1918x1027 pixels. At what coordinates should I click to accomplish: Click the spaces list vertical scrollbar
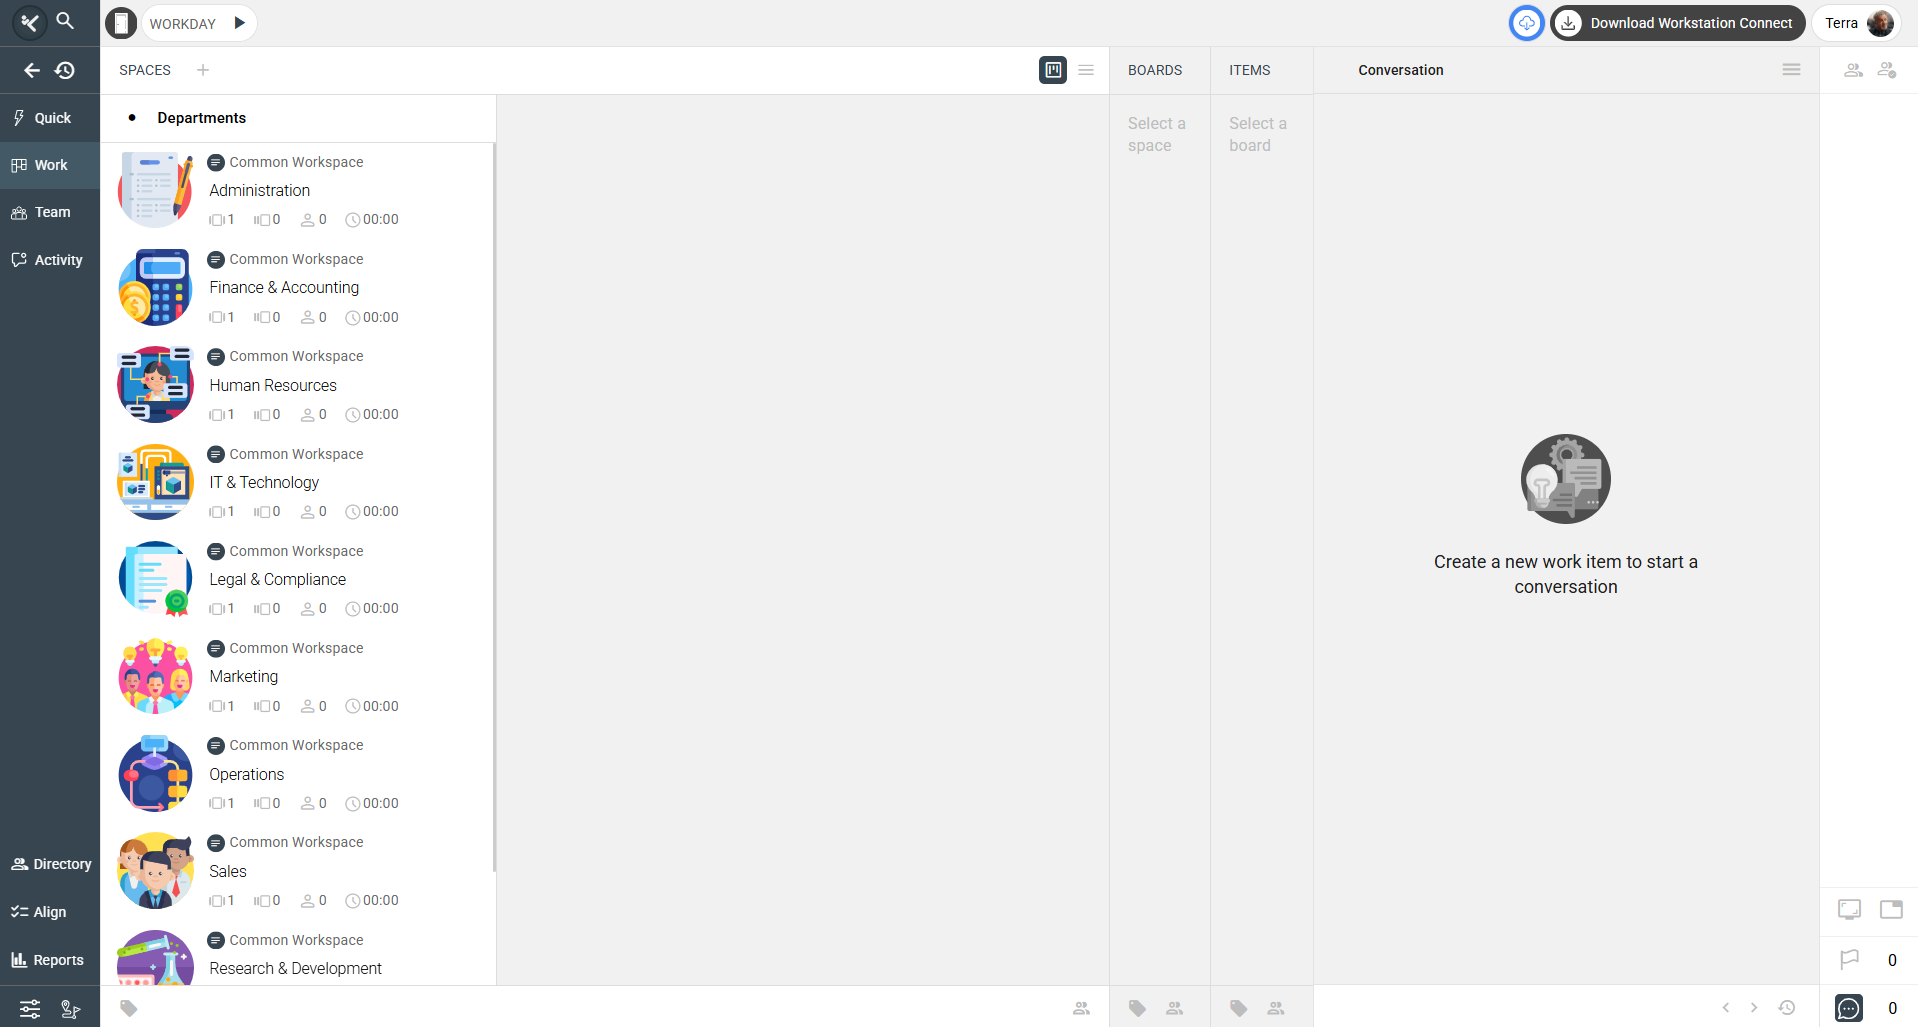(494, 500)
